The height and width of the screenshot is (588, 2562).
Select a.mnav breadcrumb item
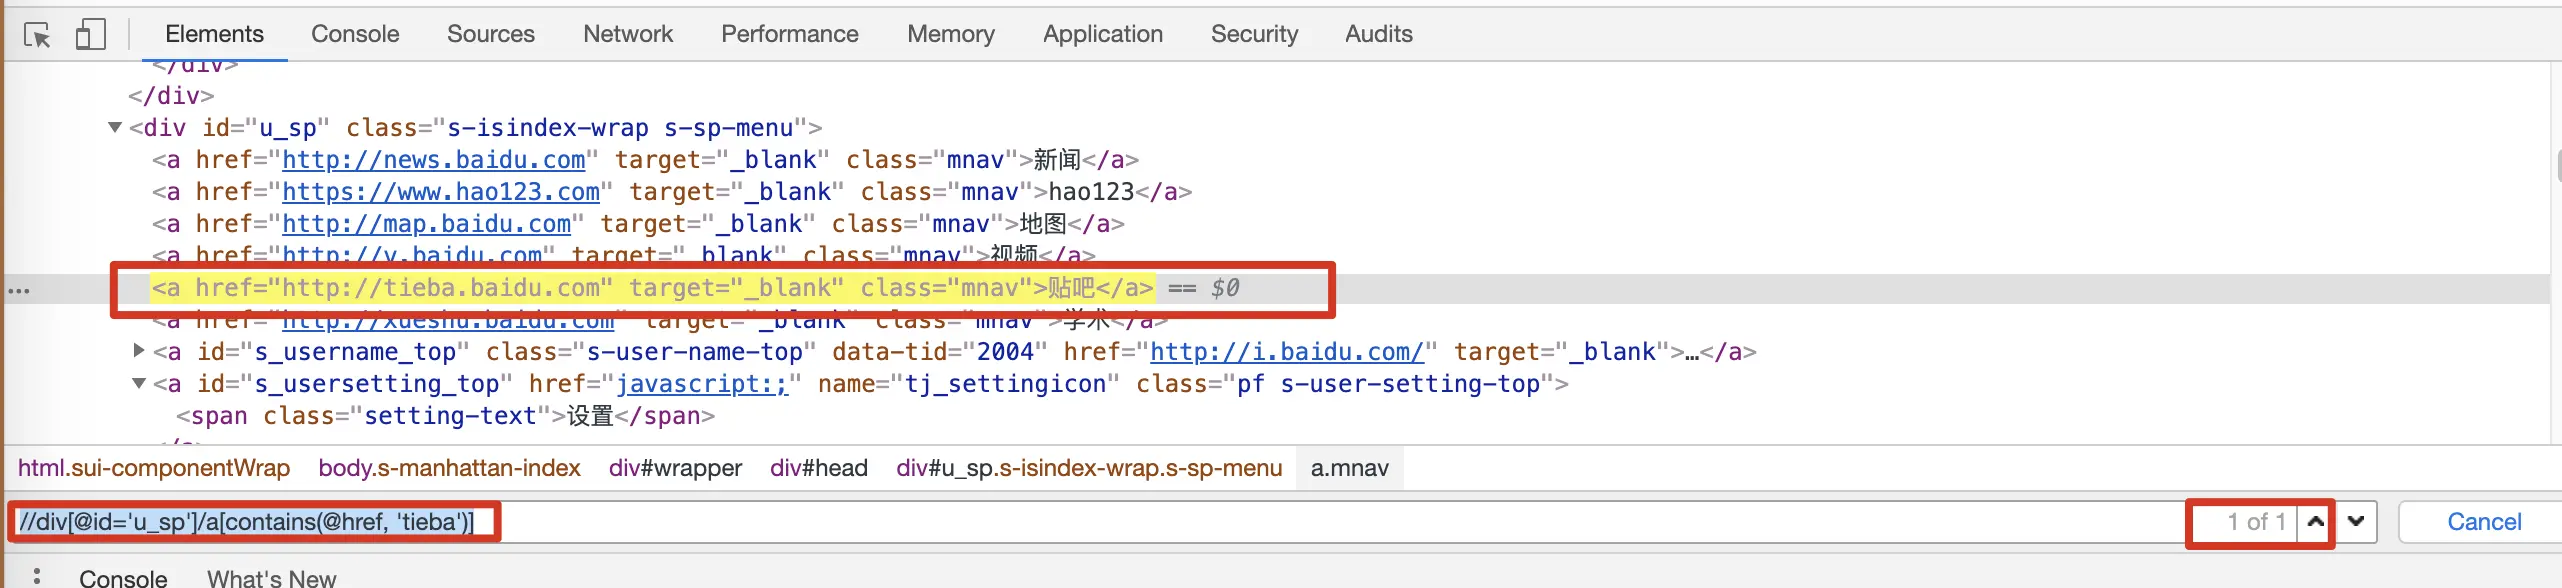[x=1349, y=468]
